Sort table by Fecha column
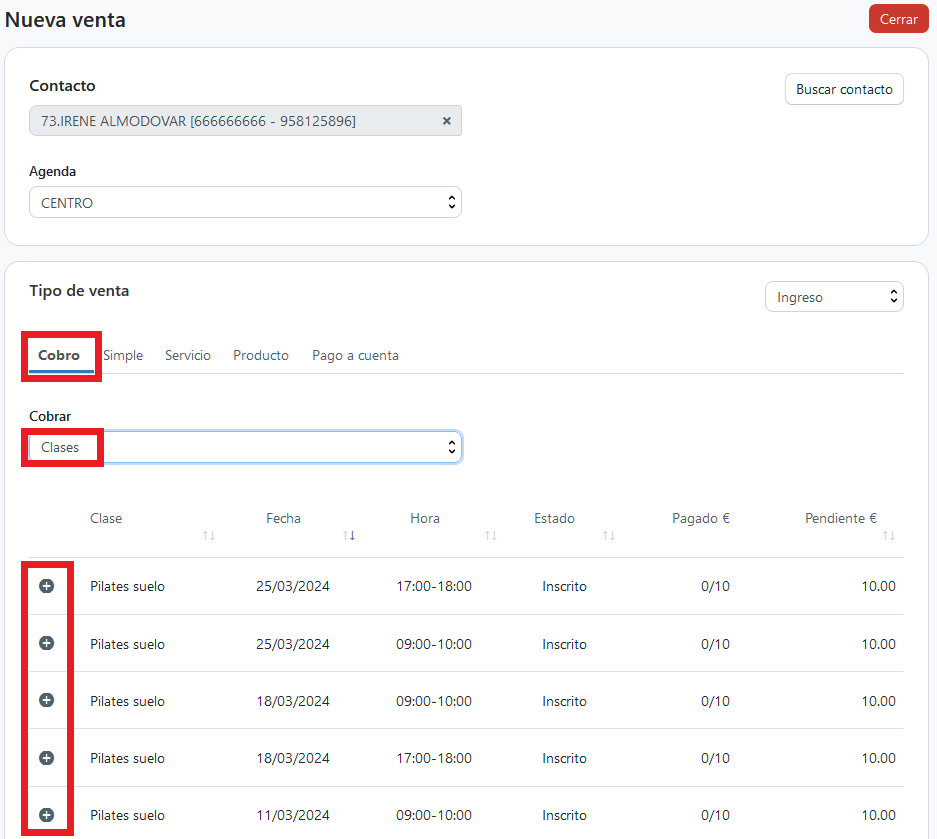 [x=349, y=535]
